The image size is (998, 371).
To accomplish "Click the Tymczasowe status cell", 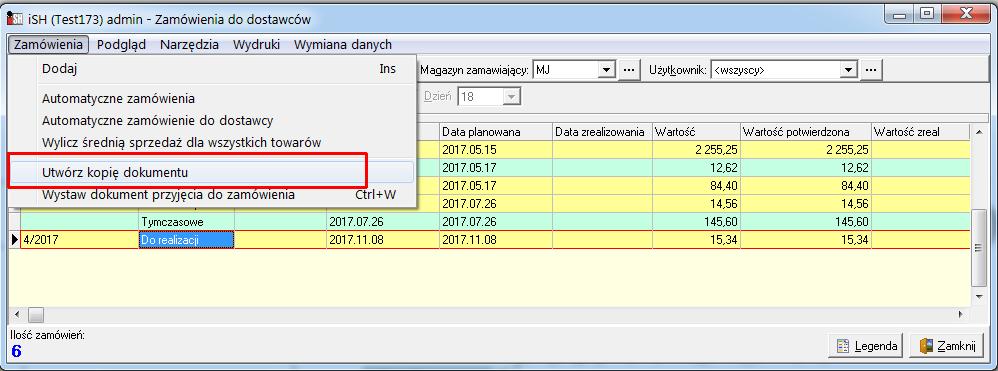I will pyautogui.click(x=186, y=222).
